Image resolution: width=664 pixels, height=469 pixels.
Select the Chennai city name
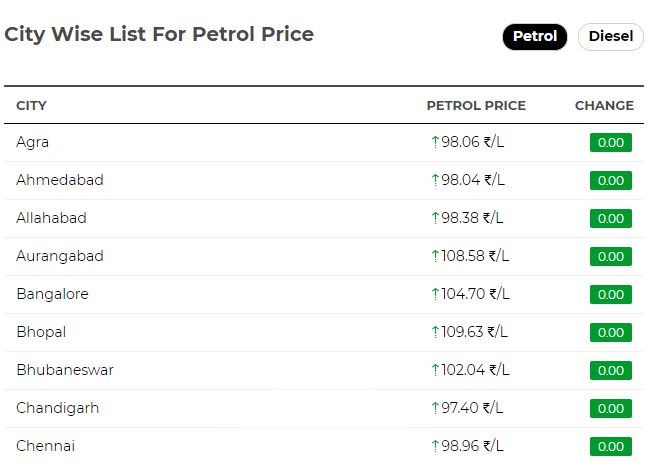point(46,446)
